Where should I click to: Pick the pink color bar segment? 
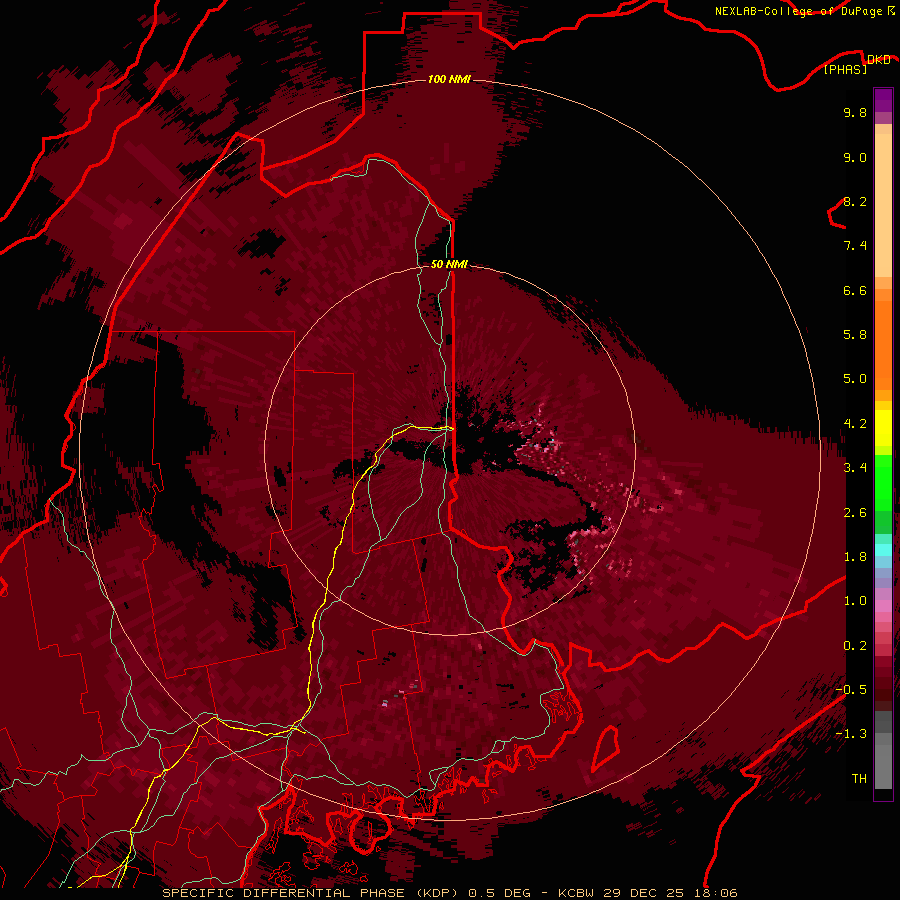883,606
